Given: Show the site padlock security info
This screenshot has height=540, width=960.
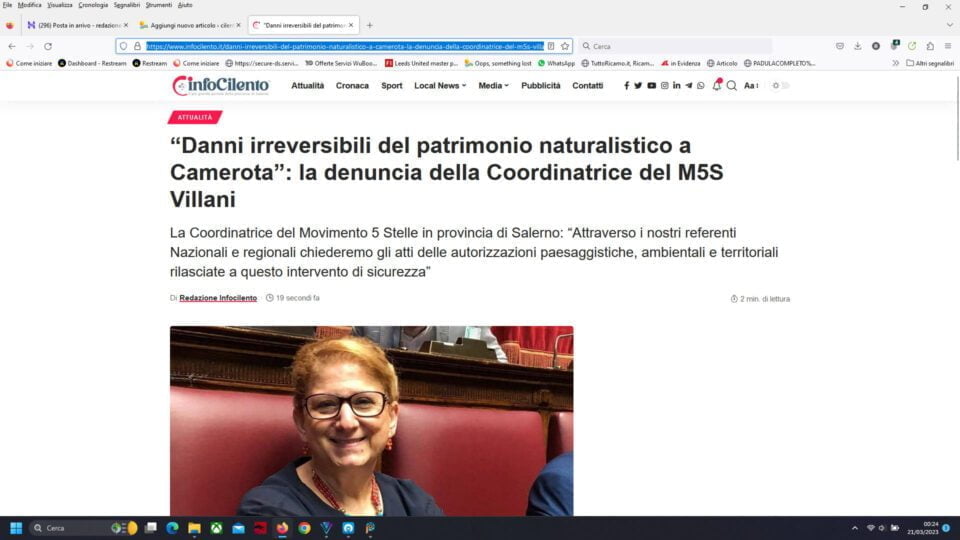Looking at the screenshot, I should (137, 46).
